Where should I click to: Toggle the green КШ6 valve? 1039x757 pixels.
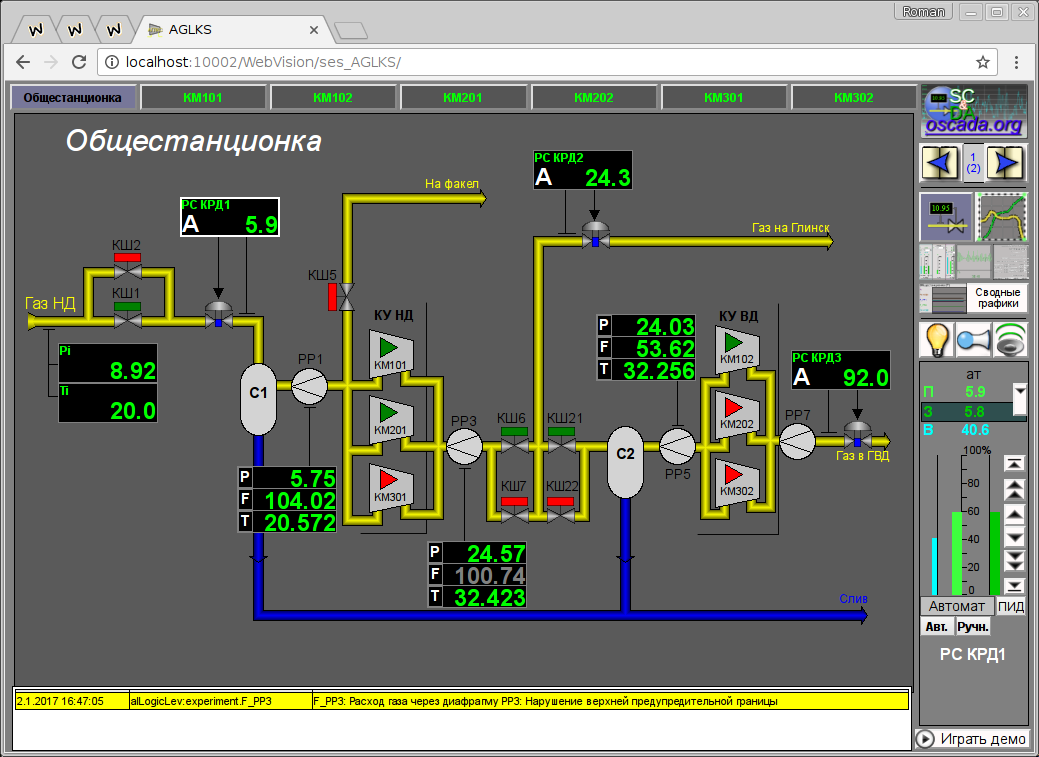click(515, 432)
